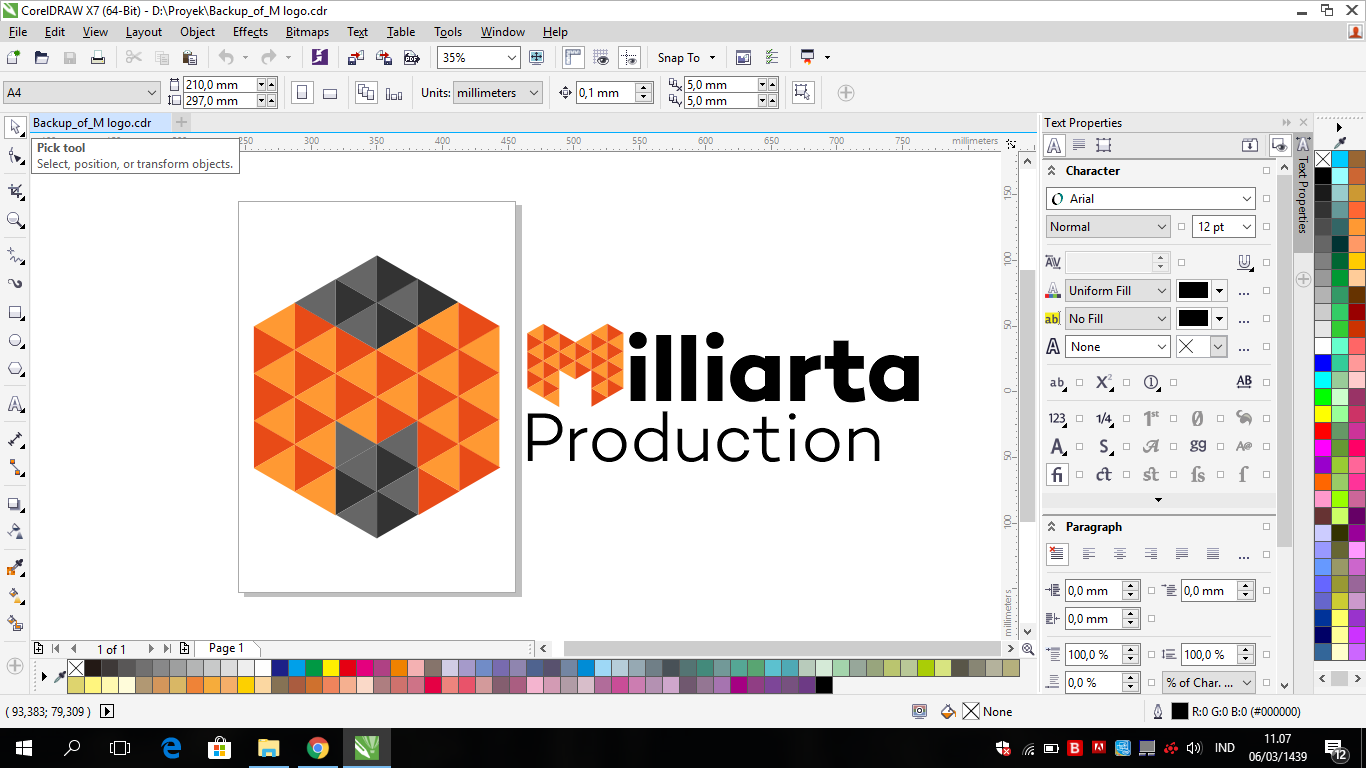The image size is (1366, 768).
Task: Select the Interactive Fill tool at toolbox bottom
Action: tap(15, 622)
